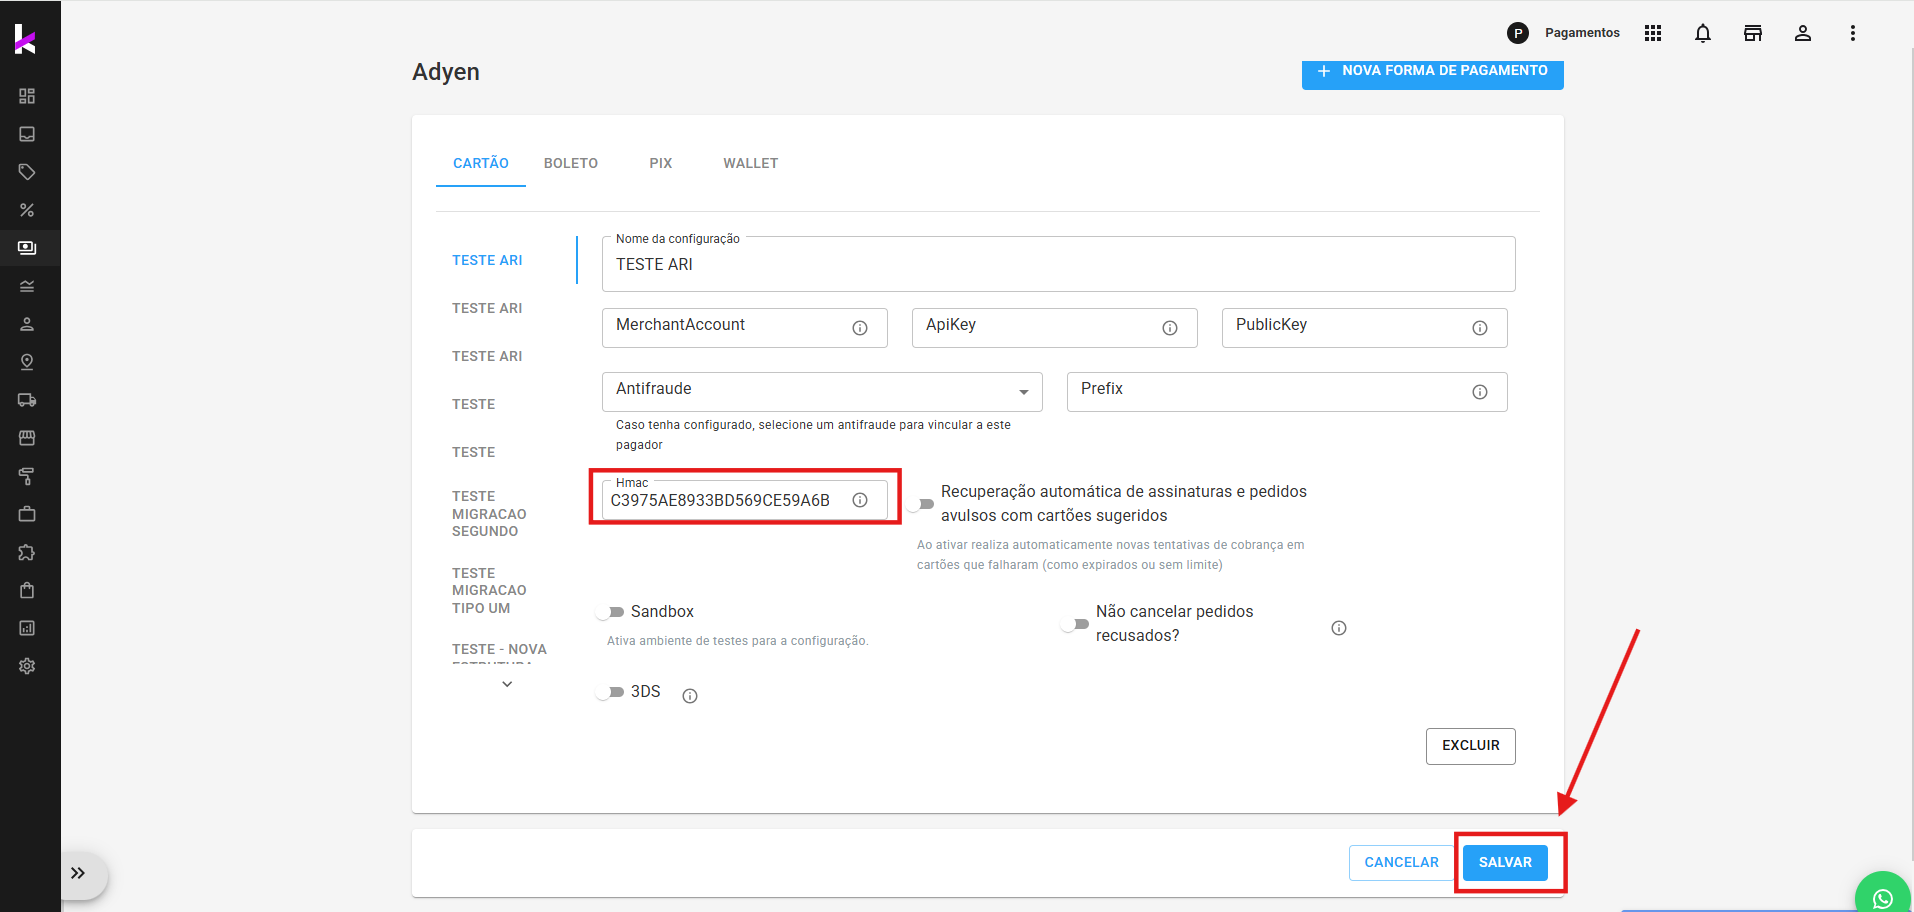This screenshot has height=912, width=1914.
Task: Show info for the MerchantAccount field
Action: [860, 328]
